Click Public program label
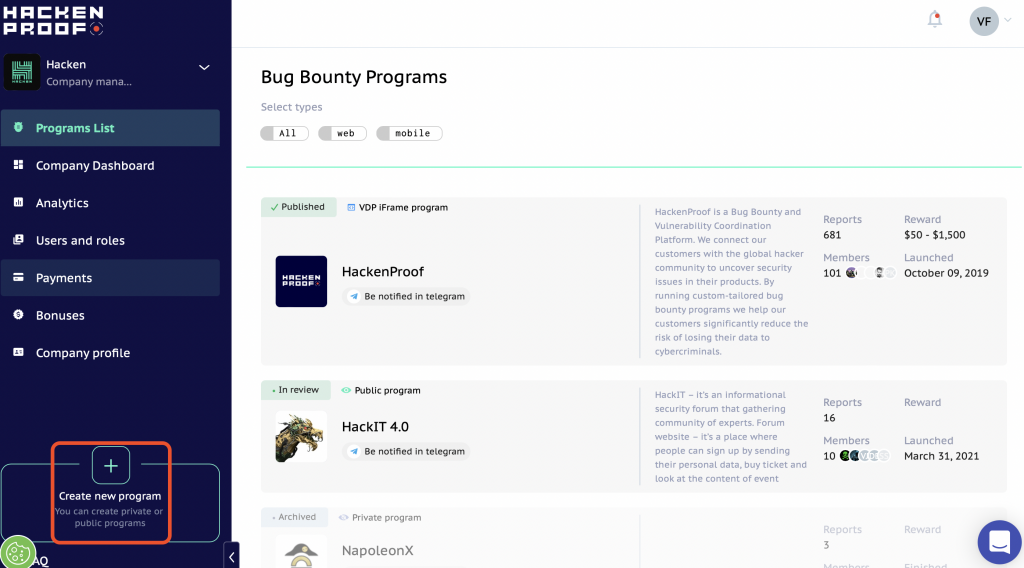The height and width of the screenshot is (568, 1024). 387,390
